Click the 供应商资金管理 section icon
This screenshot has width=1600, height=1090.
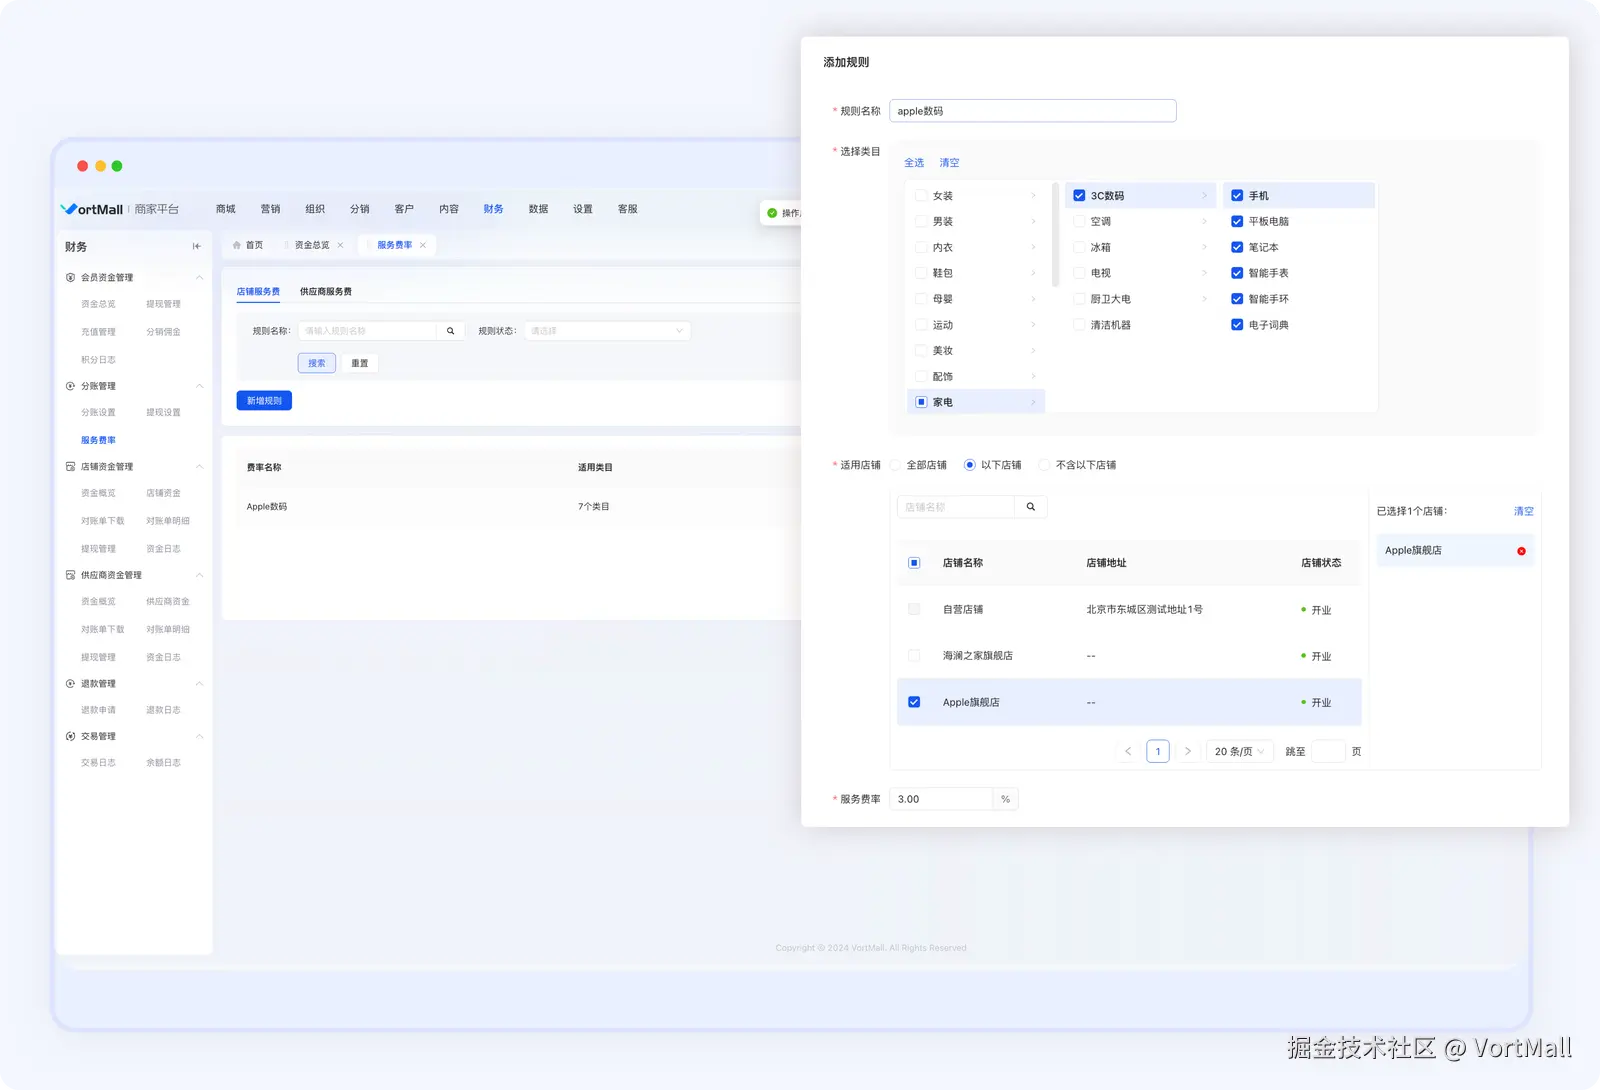(70, 575)
